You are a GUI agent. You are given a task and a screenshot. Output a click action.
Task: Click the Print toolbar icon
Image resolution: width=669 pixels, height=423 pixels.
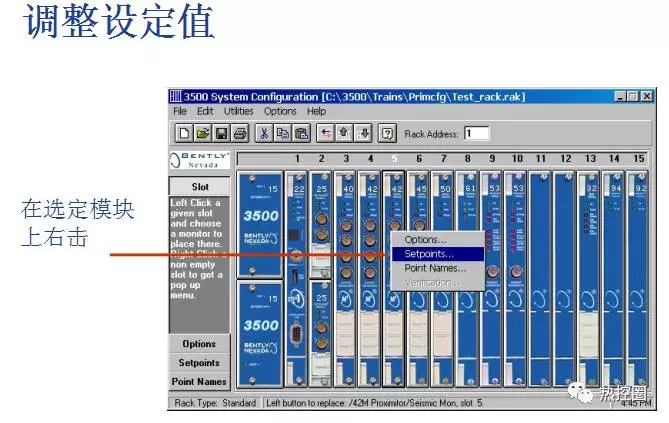(240, 133)
